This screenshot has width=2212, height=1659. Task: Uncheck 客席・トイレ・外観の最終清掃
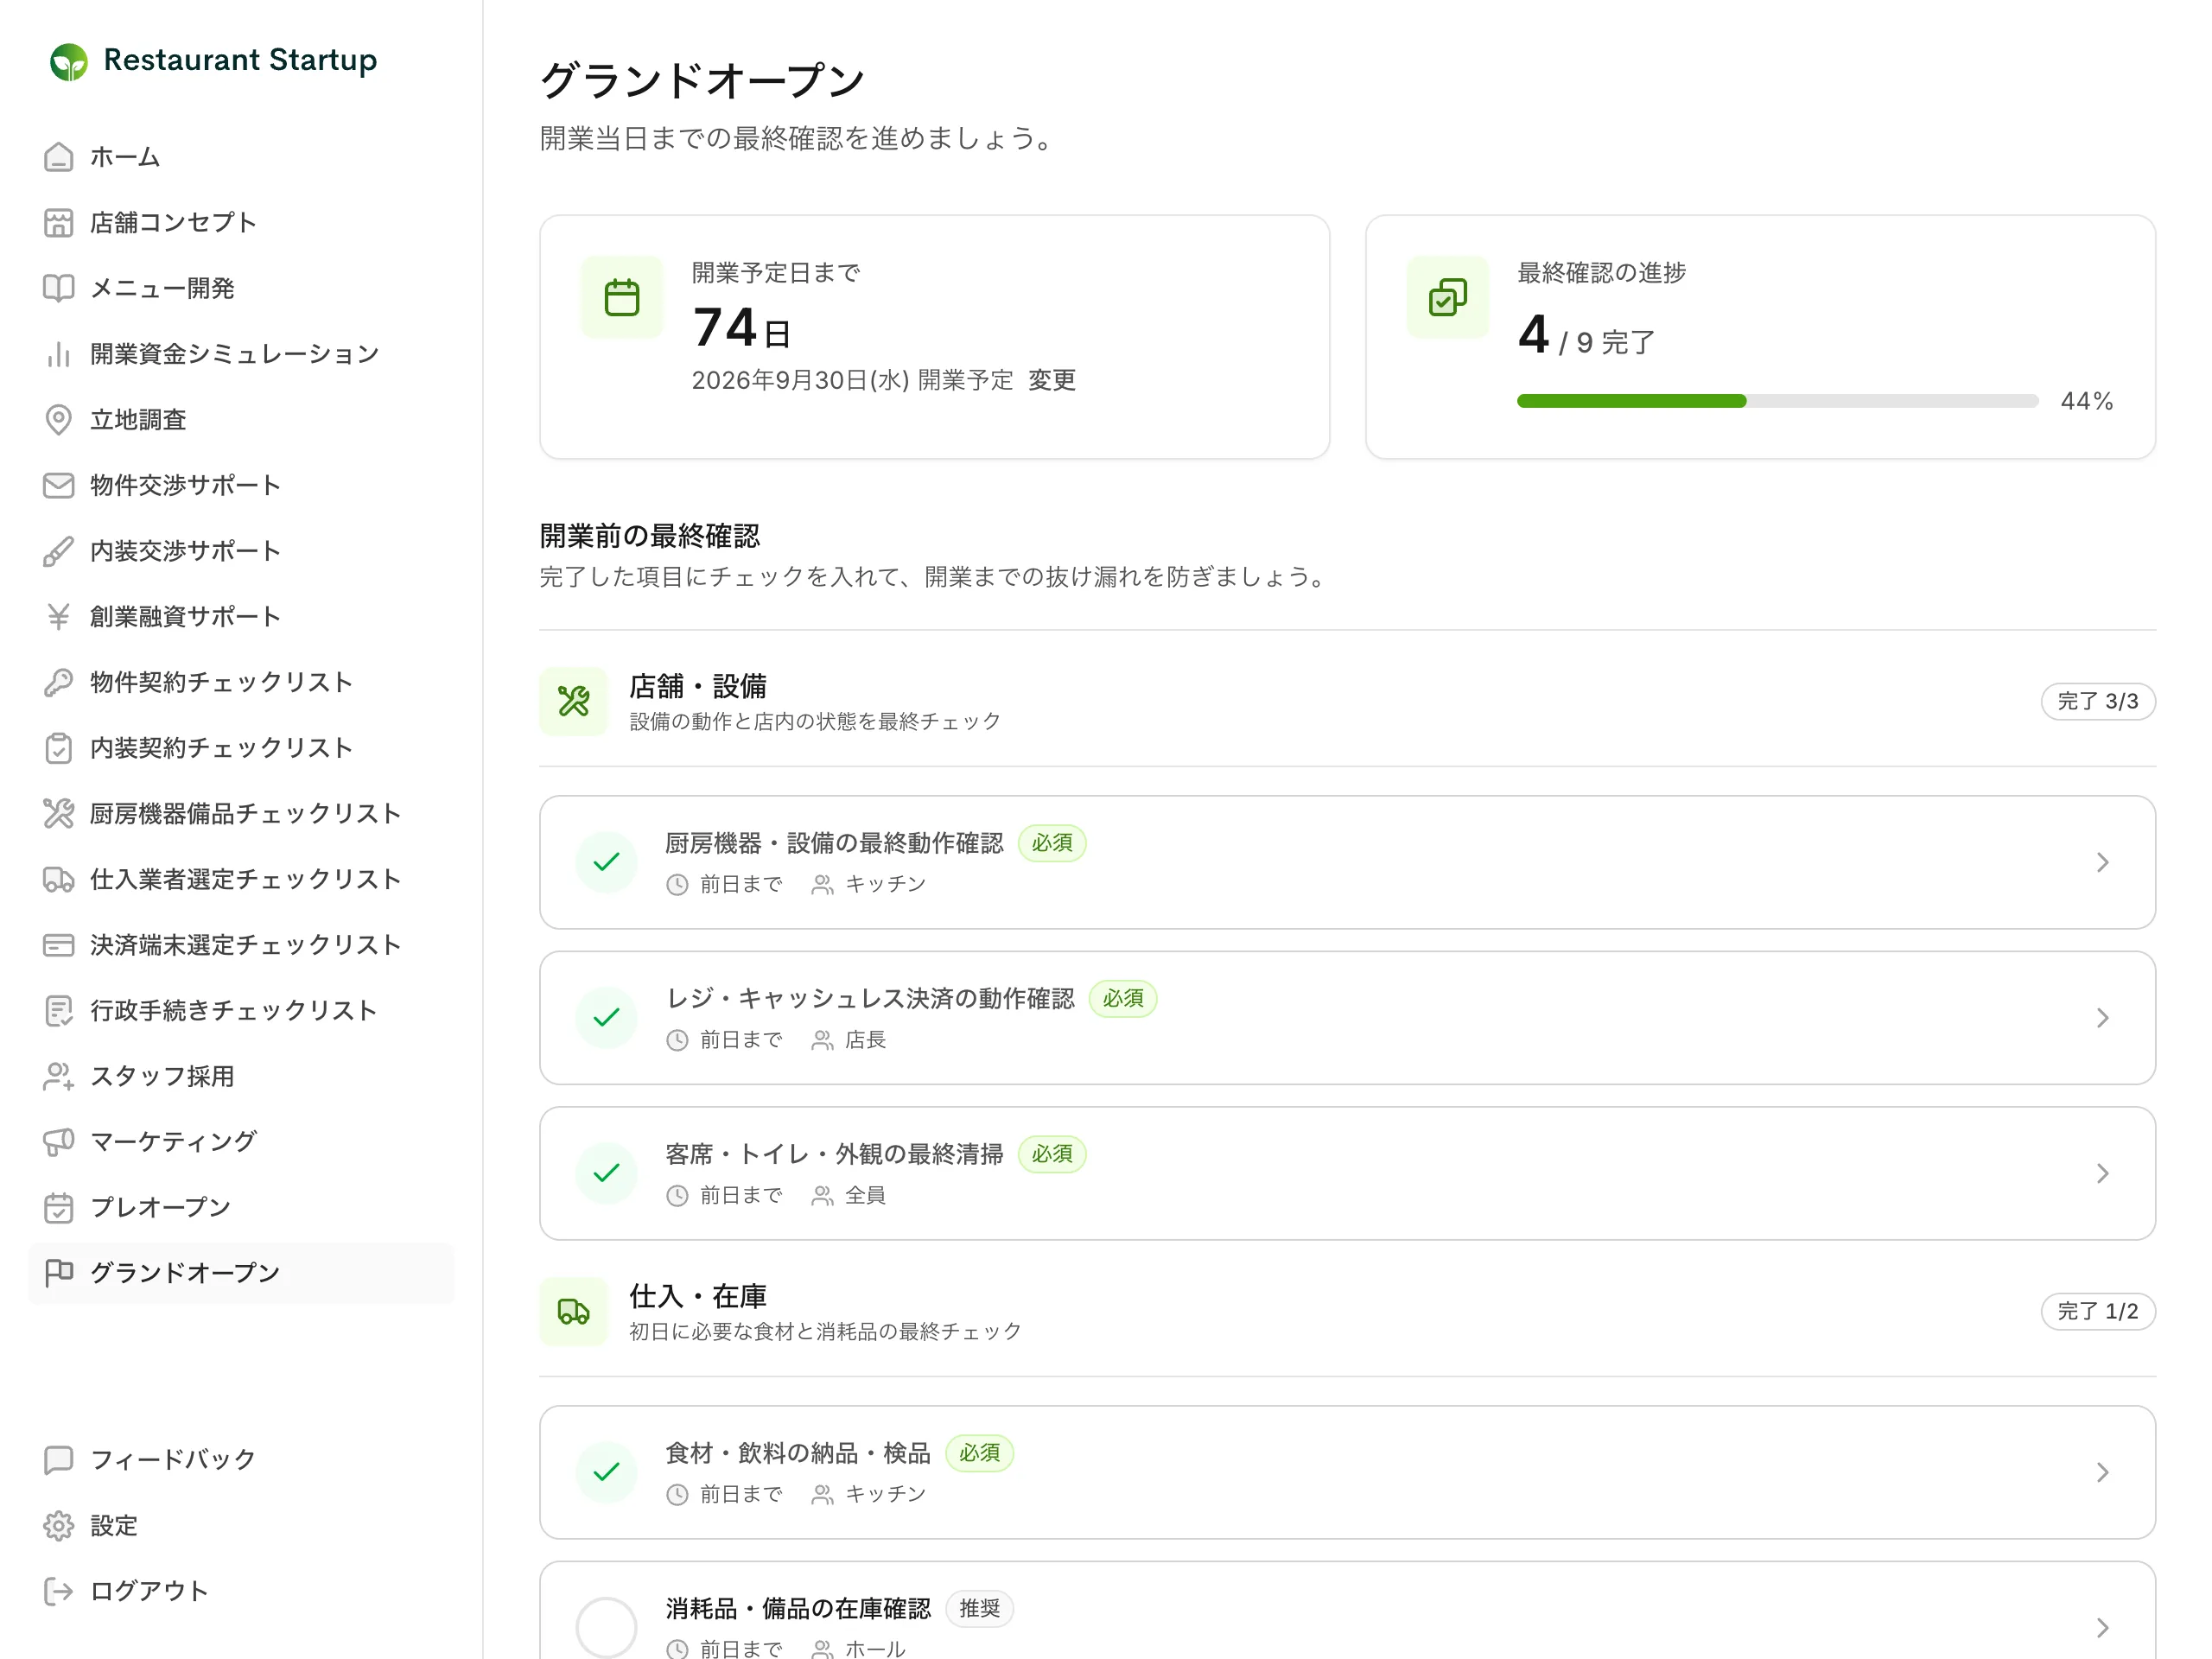606,1173
